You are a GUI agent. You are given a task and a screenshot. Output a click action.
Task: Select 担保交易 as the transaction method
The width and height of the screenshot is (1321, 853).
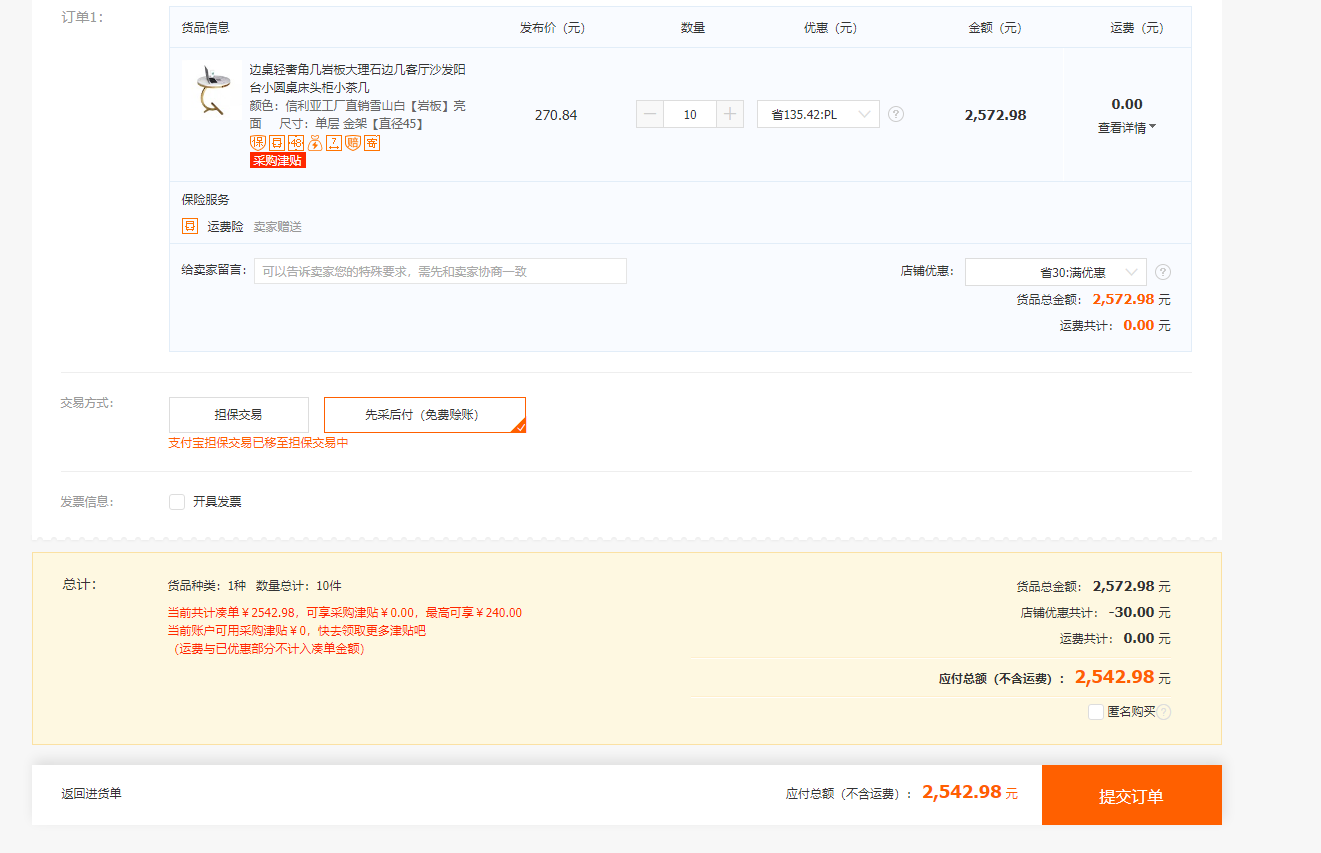tap(238, 415)
